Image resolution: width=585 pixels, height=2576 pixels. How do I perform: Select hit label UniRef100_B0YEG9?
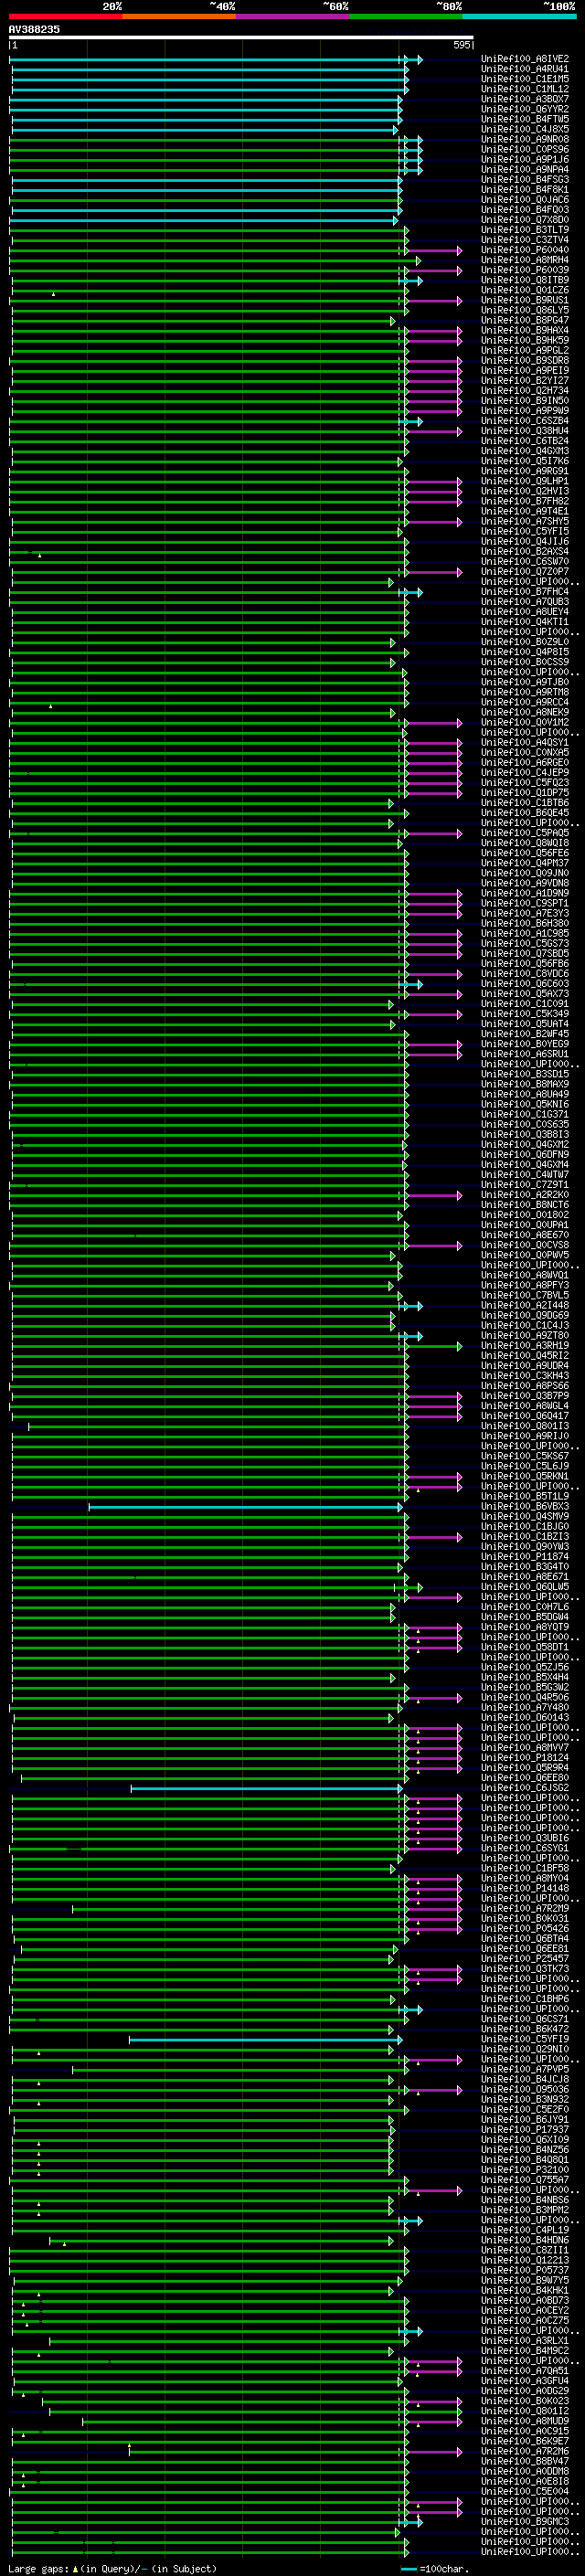(x=525, y=1044)
